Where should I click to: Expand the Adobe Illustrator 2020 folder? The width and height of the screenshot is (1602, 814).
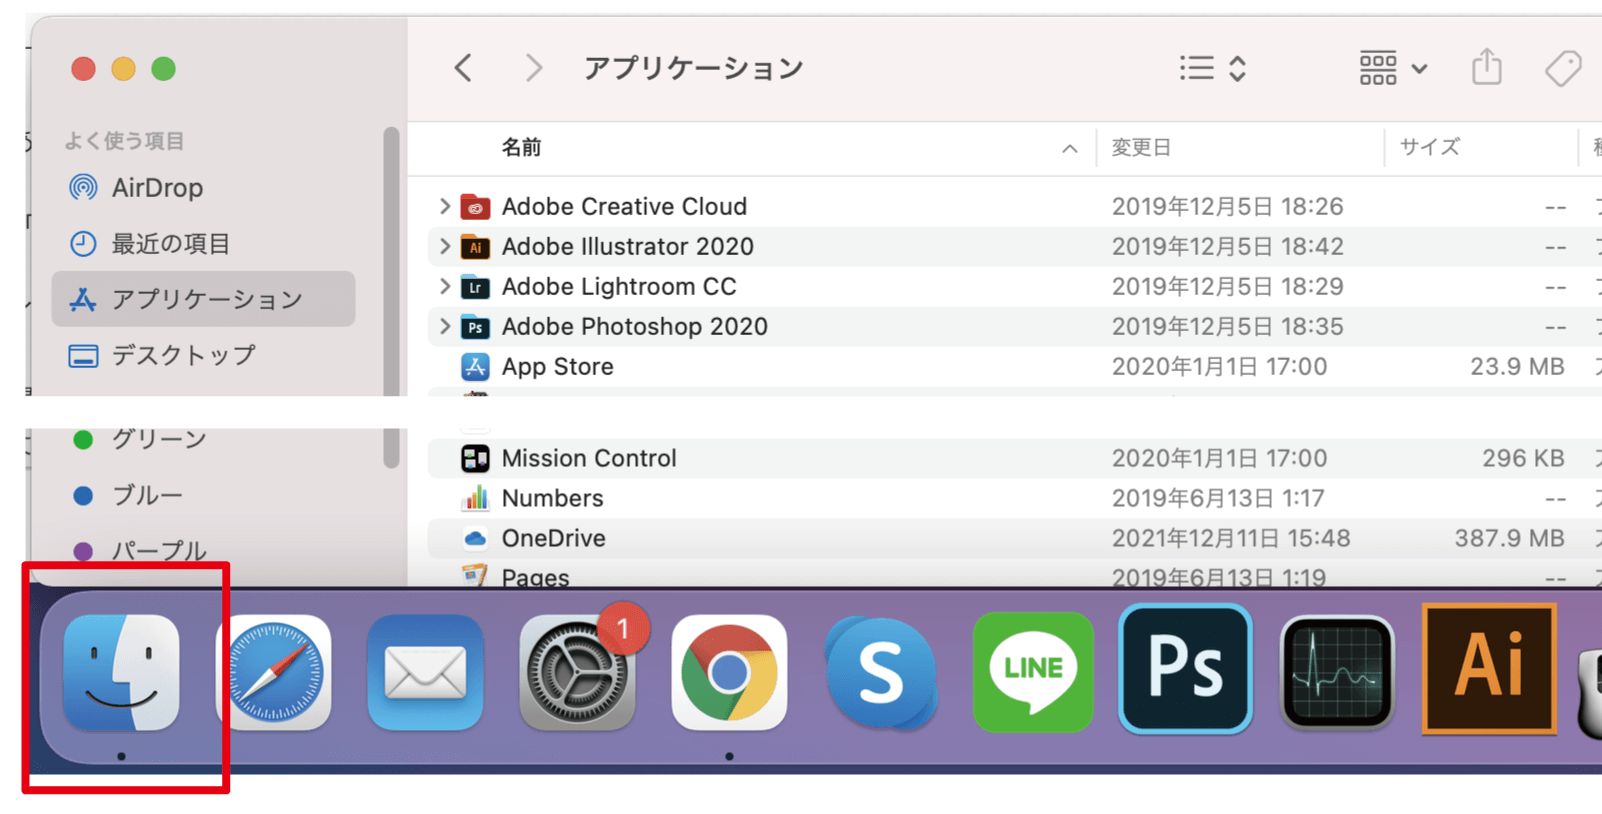(x=444, y=246)
